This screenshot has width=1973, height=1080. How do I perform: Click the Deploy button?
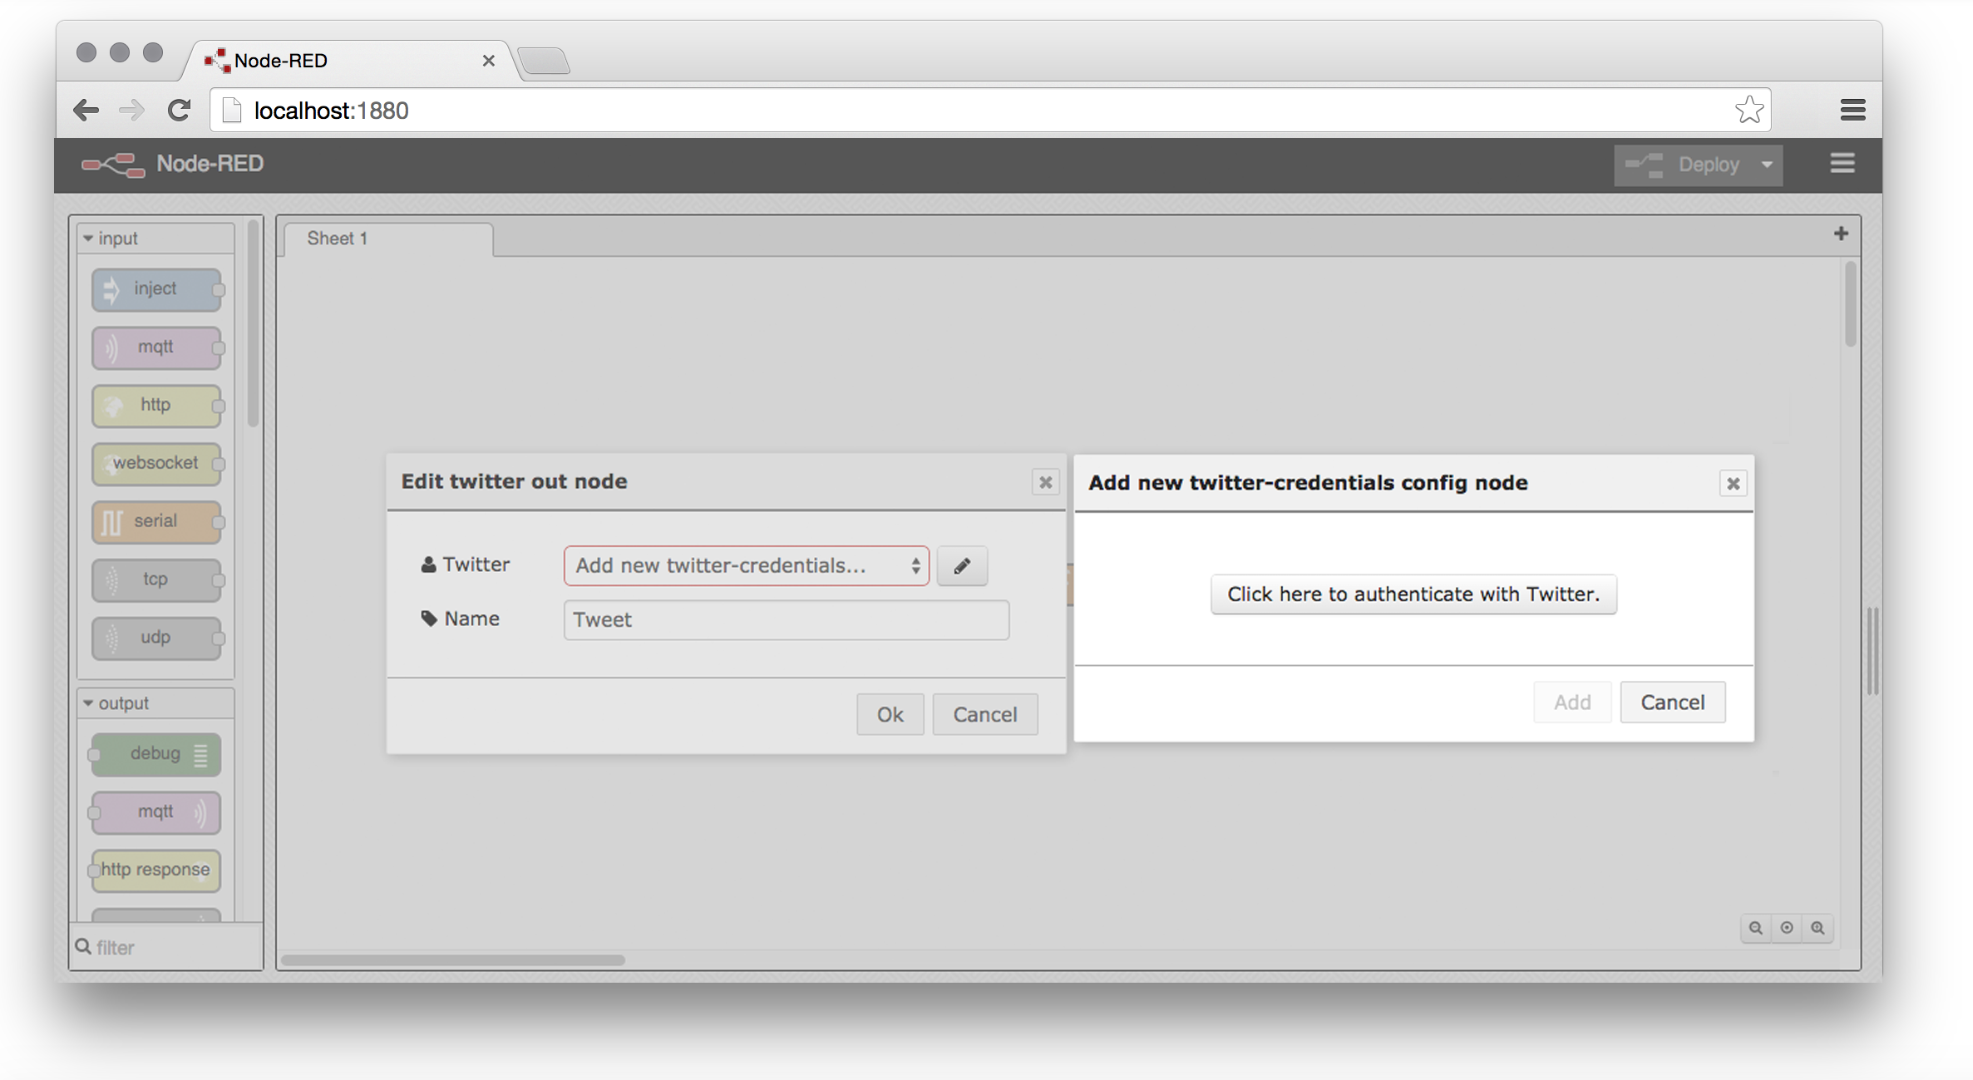pyautogui.click(x=1685, y=165)
